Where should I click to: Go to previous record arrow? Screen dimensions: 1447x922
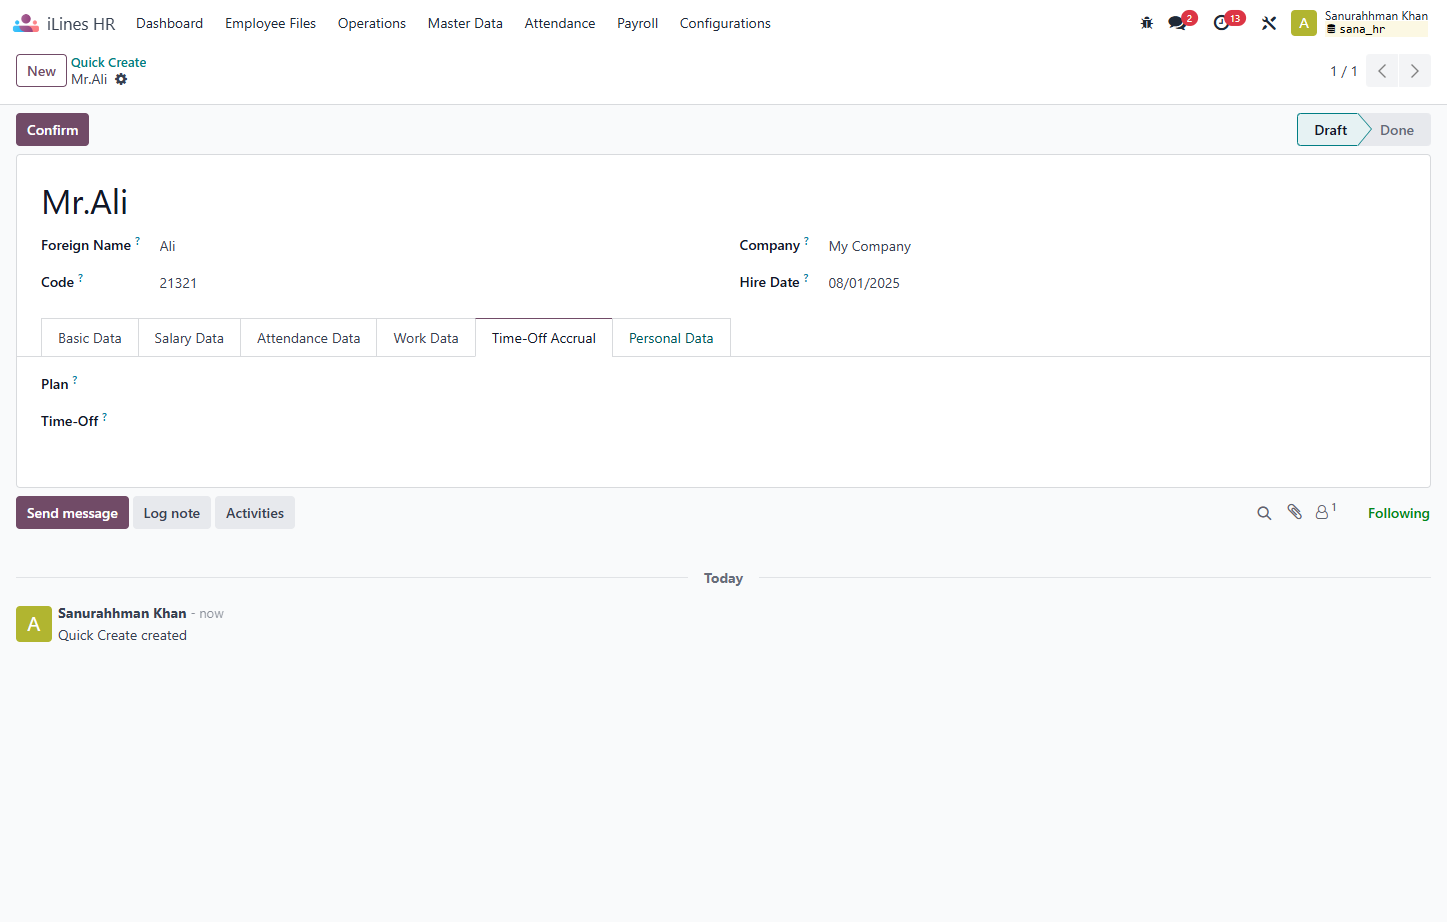[x=1382, y=71]
